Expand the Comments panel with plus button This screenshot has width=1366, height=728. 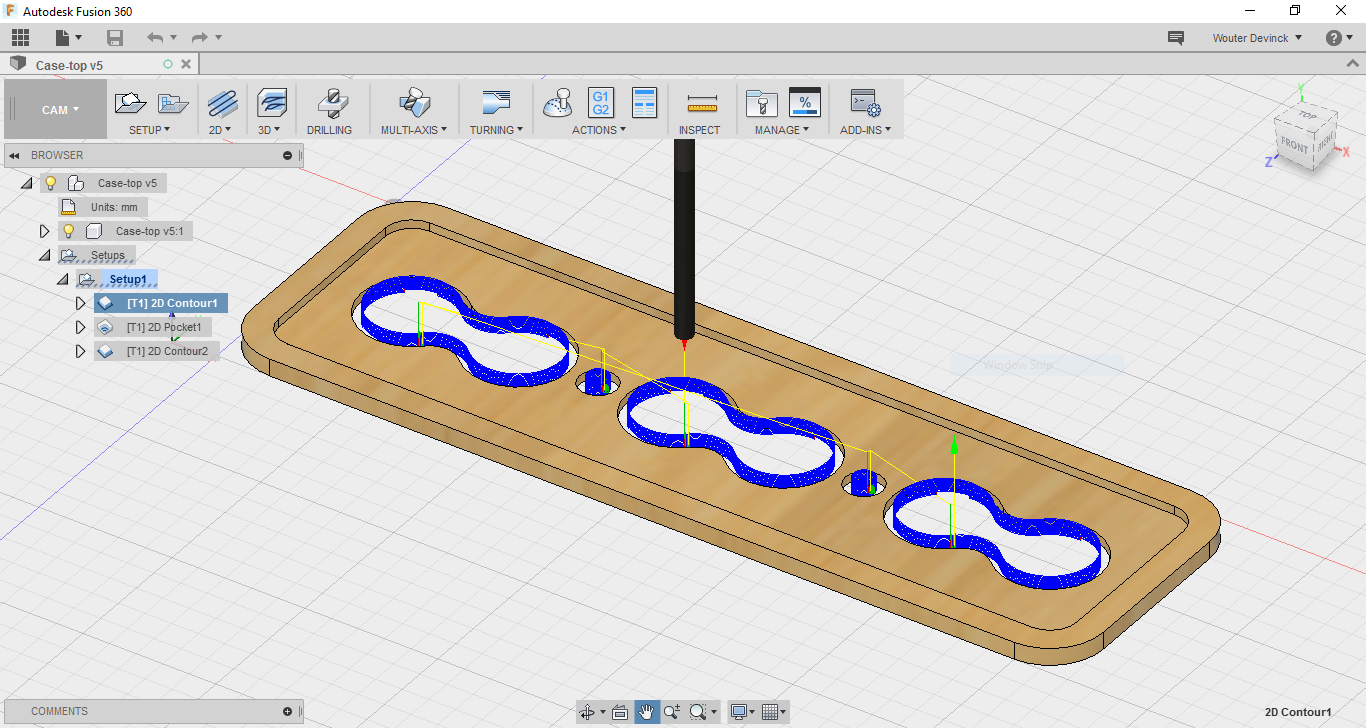(288, 712)
